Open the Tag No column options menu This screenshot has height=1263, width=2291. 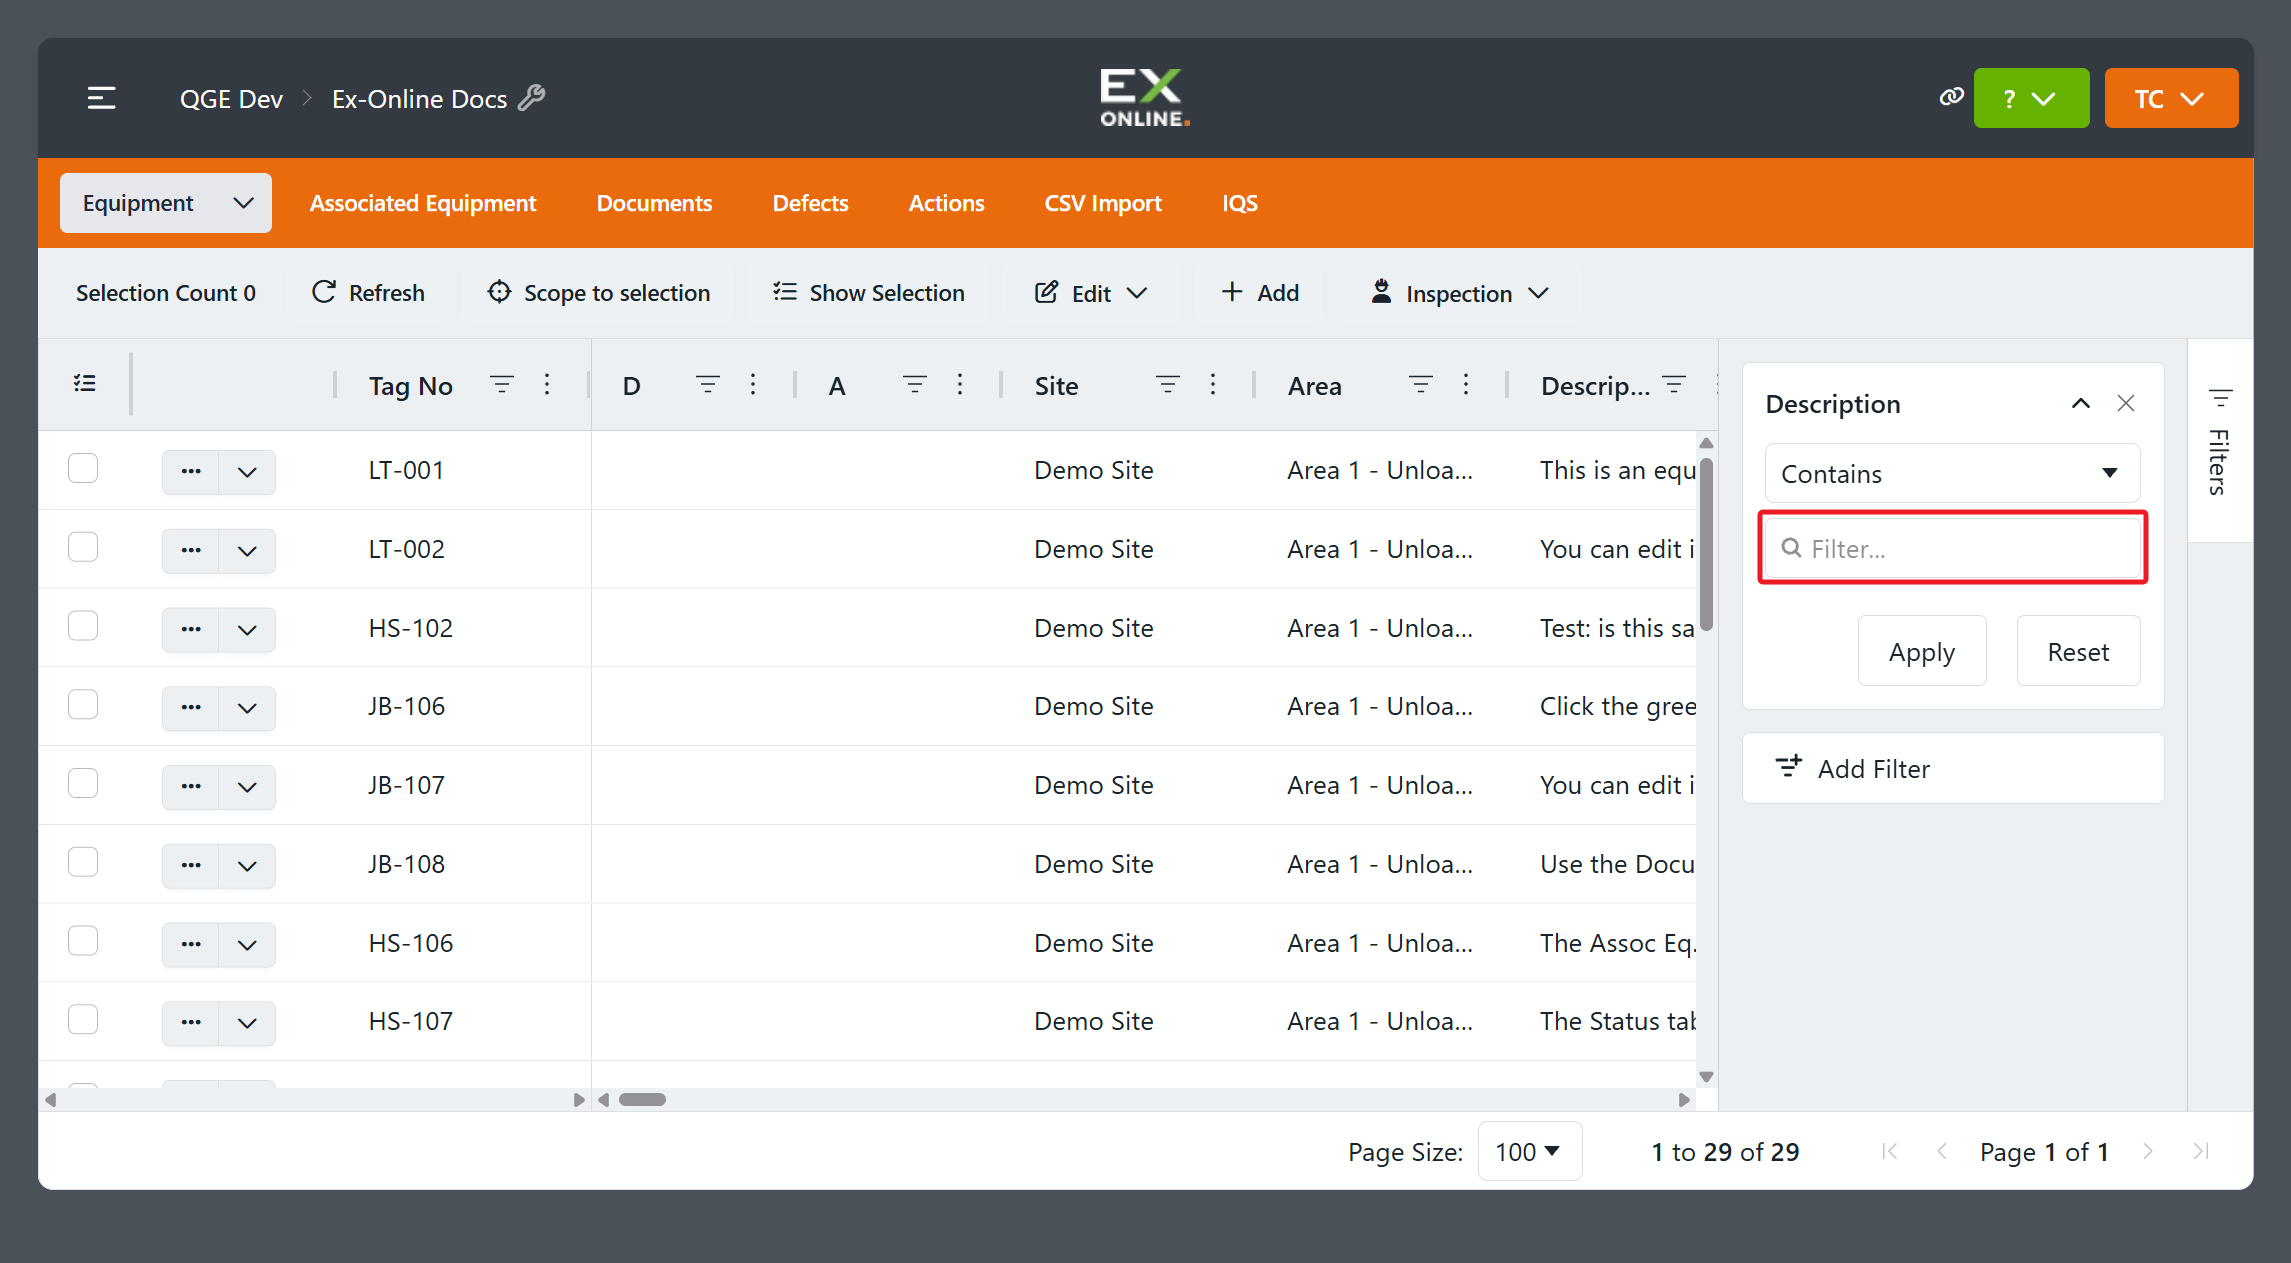pyautogui.click(x=547, y=385)
